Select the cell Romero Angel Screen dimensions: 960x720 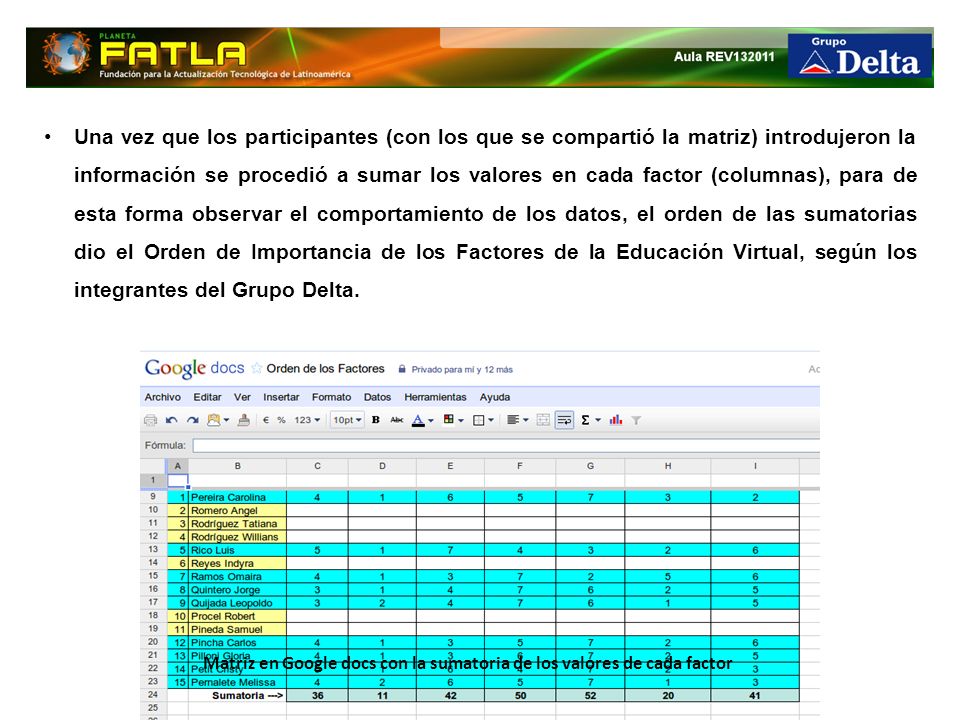(238, 511)
